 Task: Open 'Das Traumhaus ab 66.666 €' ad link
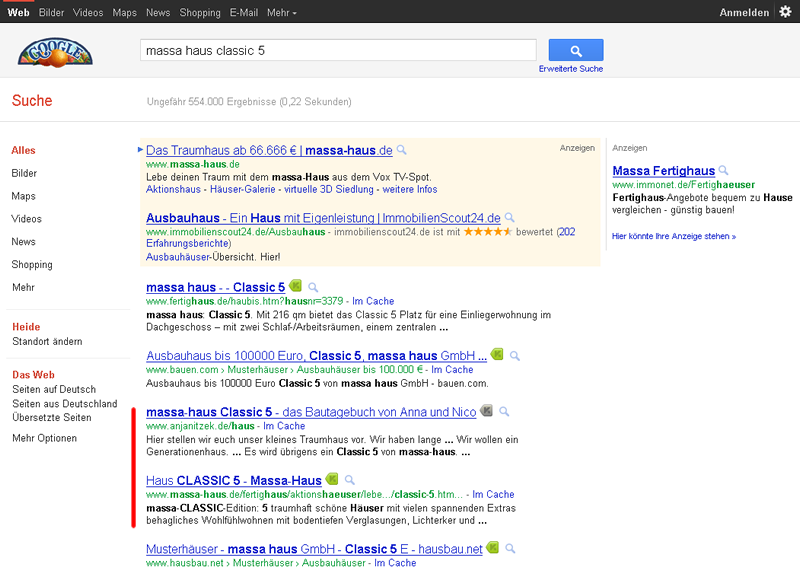point(269,150)
